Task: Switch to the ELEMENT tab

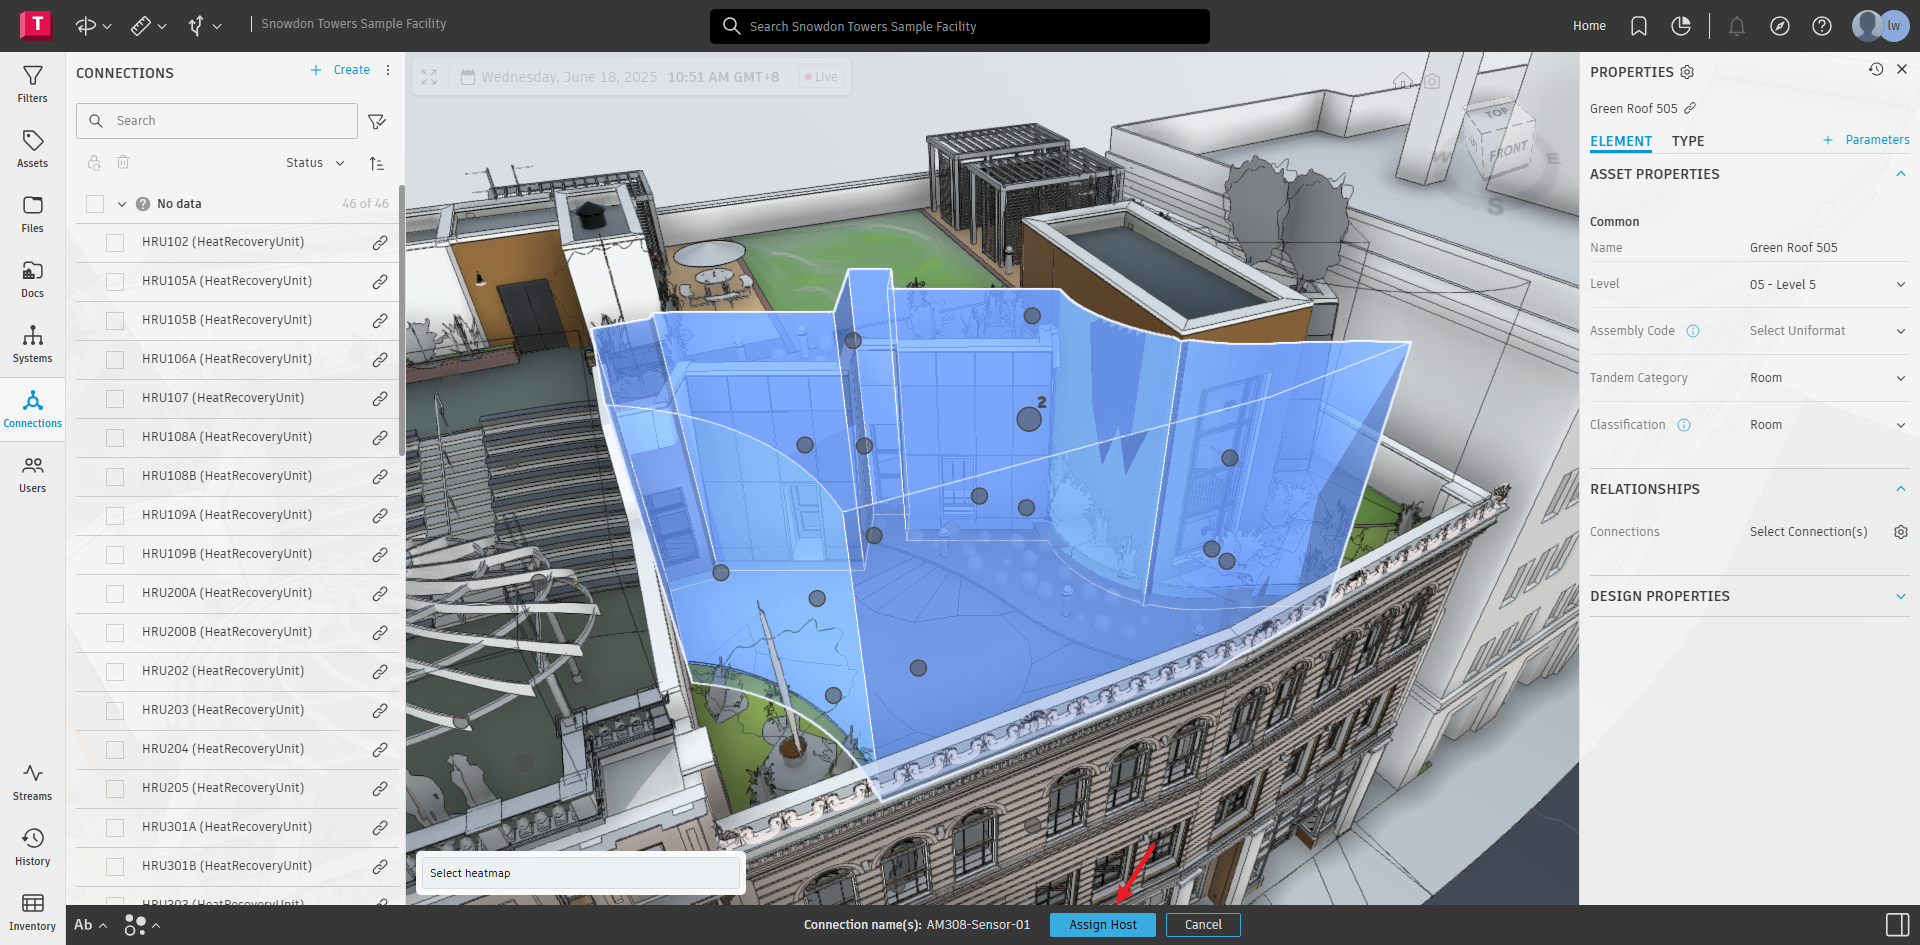Action: coord(1621,141)
